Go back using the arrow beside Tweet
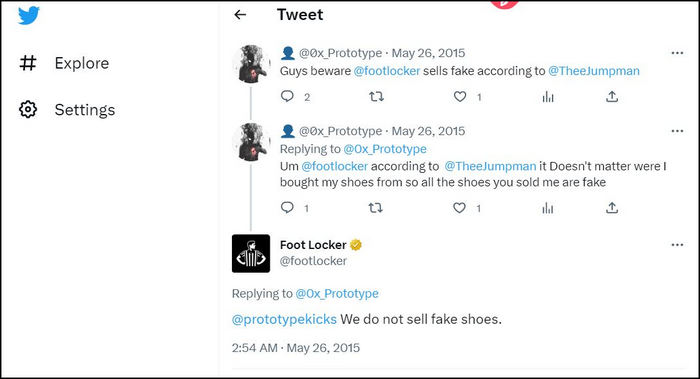Viewport: 700px width, 379px height. pyautogui.click(x=240, y=15)
